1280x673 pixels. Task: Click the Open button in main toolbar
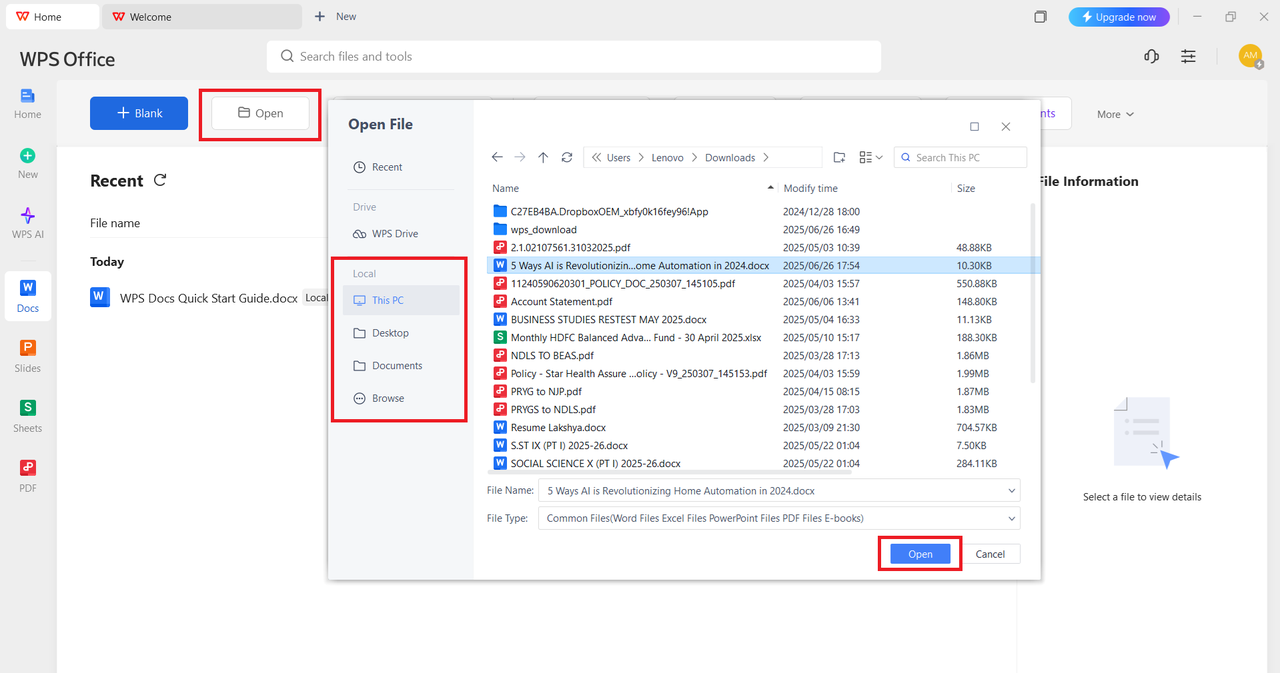[260, 113]
